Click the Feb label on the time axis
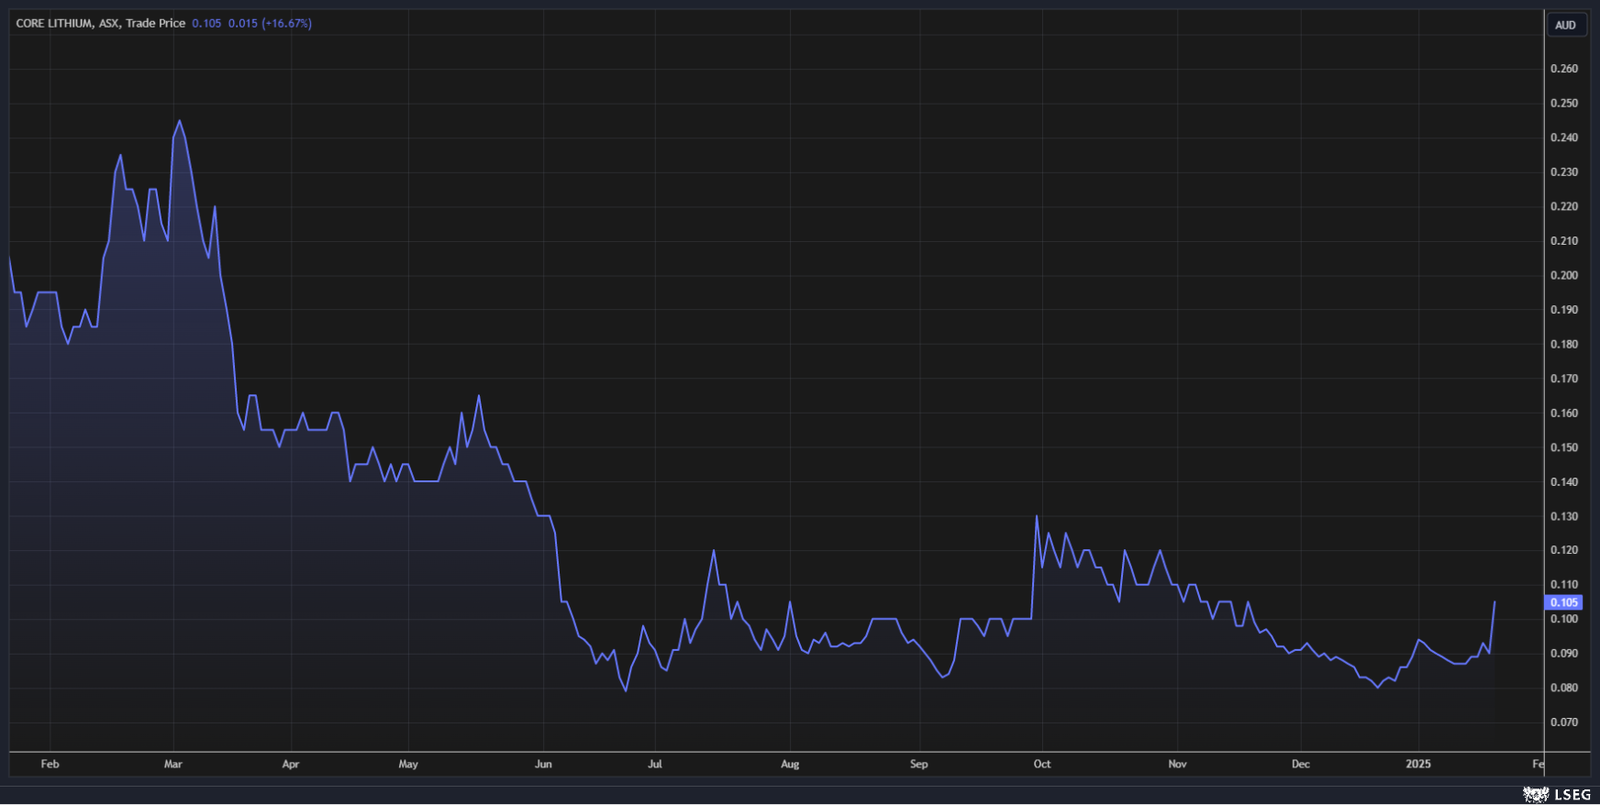This screenshot has width=1600, height=805. [50, 764]
